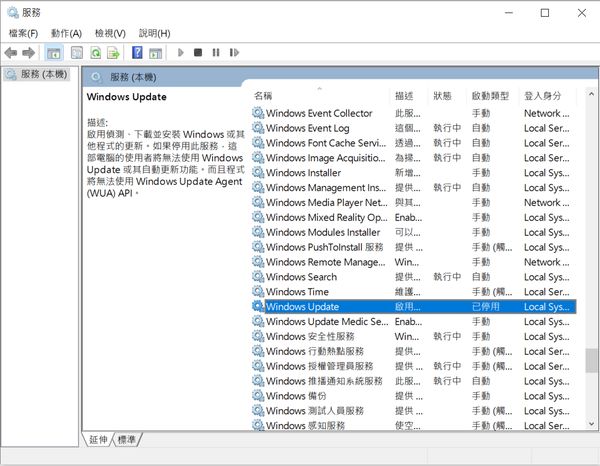The image size is (600, 466).
Task: Select the Windows 推播通知系統服務 row
Action: (414, 381)
